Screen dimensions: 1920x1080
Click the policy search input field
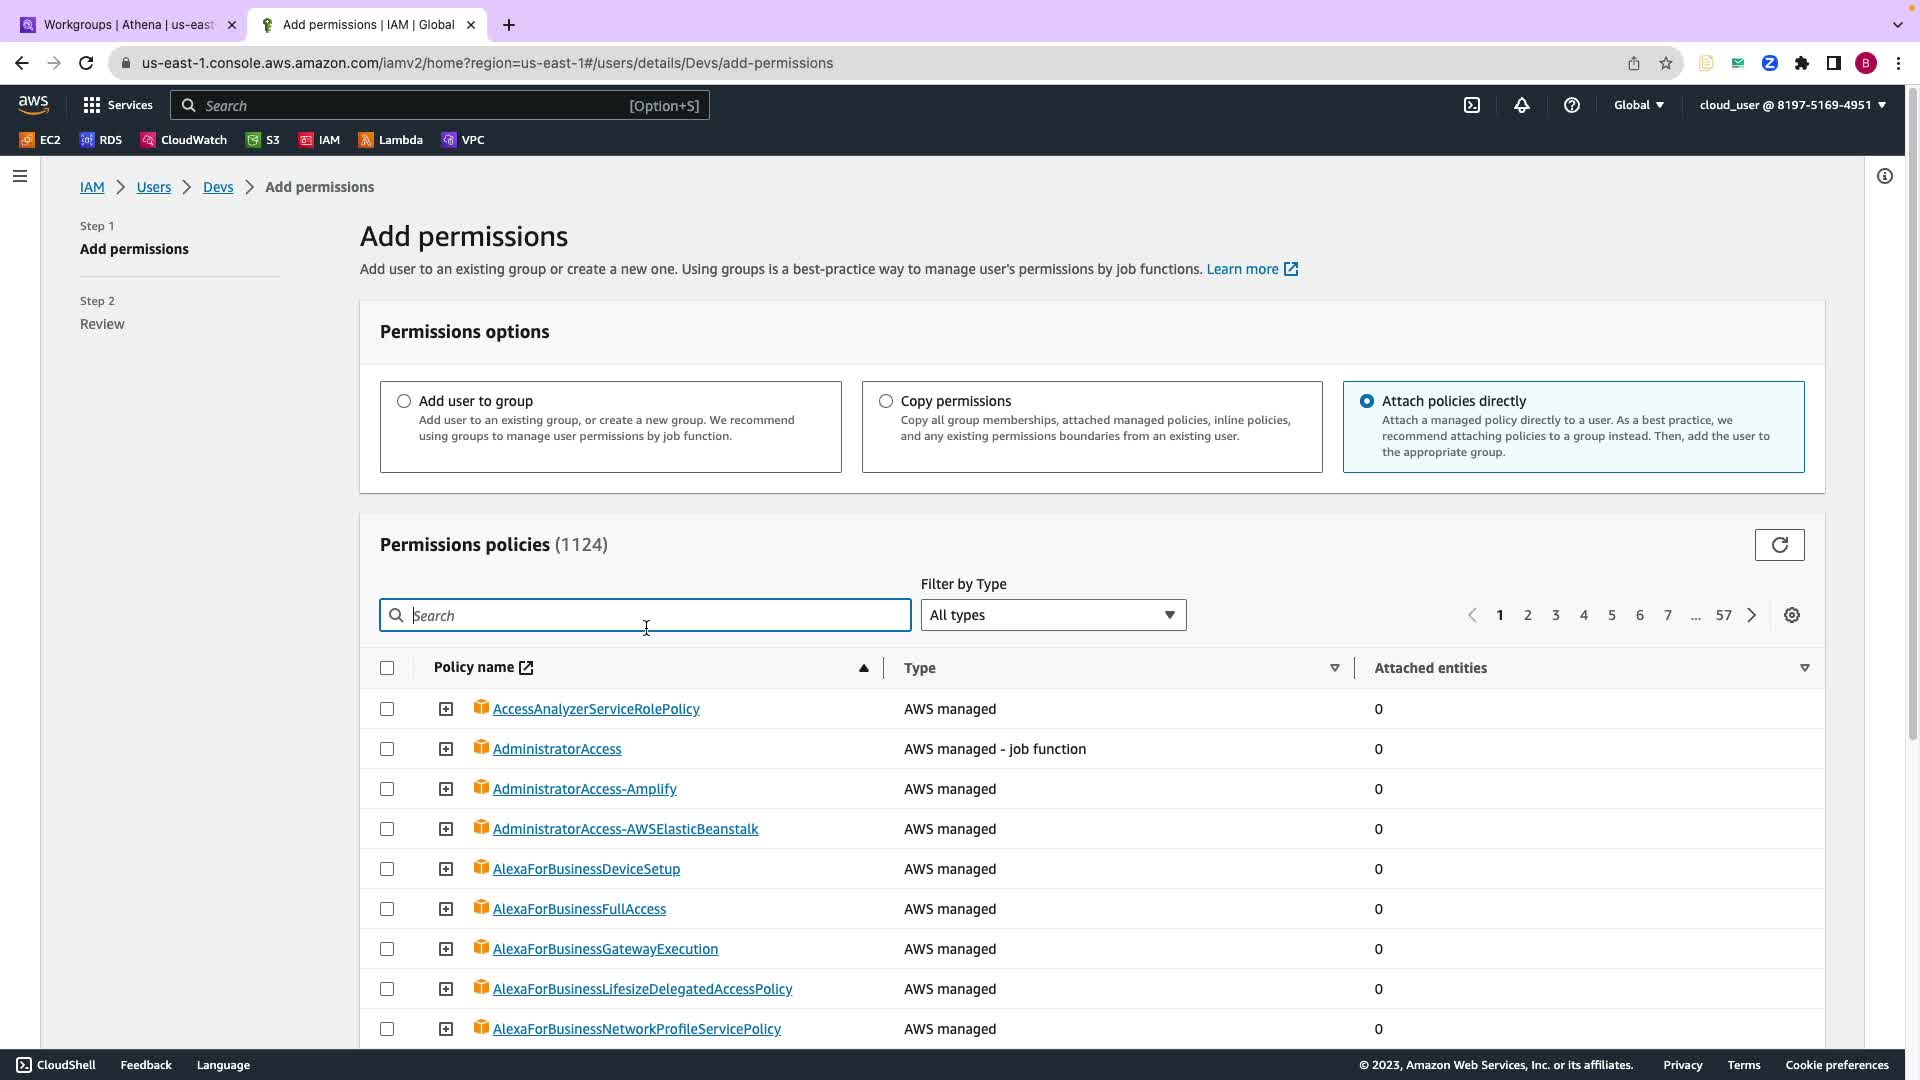(x=645, y=615)
